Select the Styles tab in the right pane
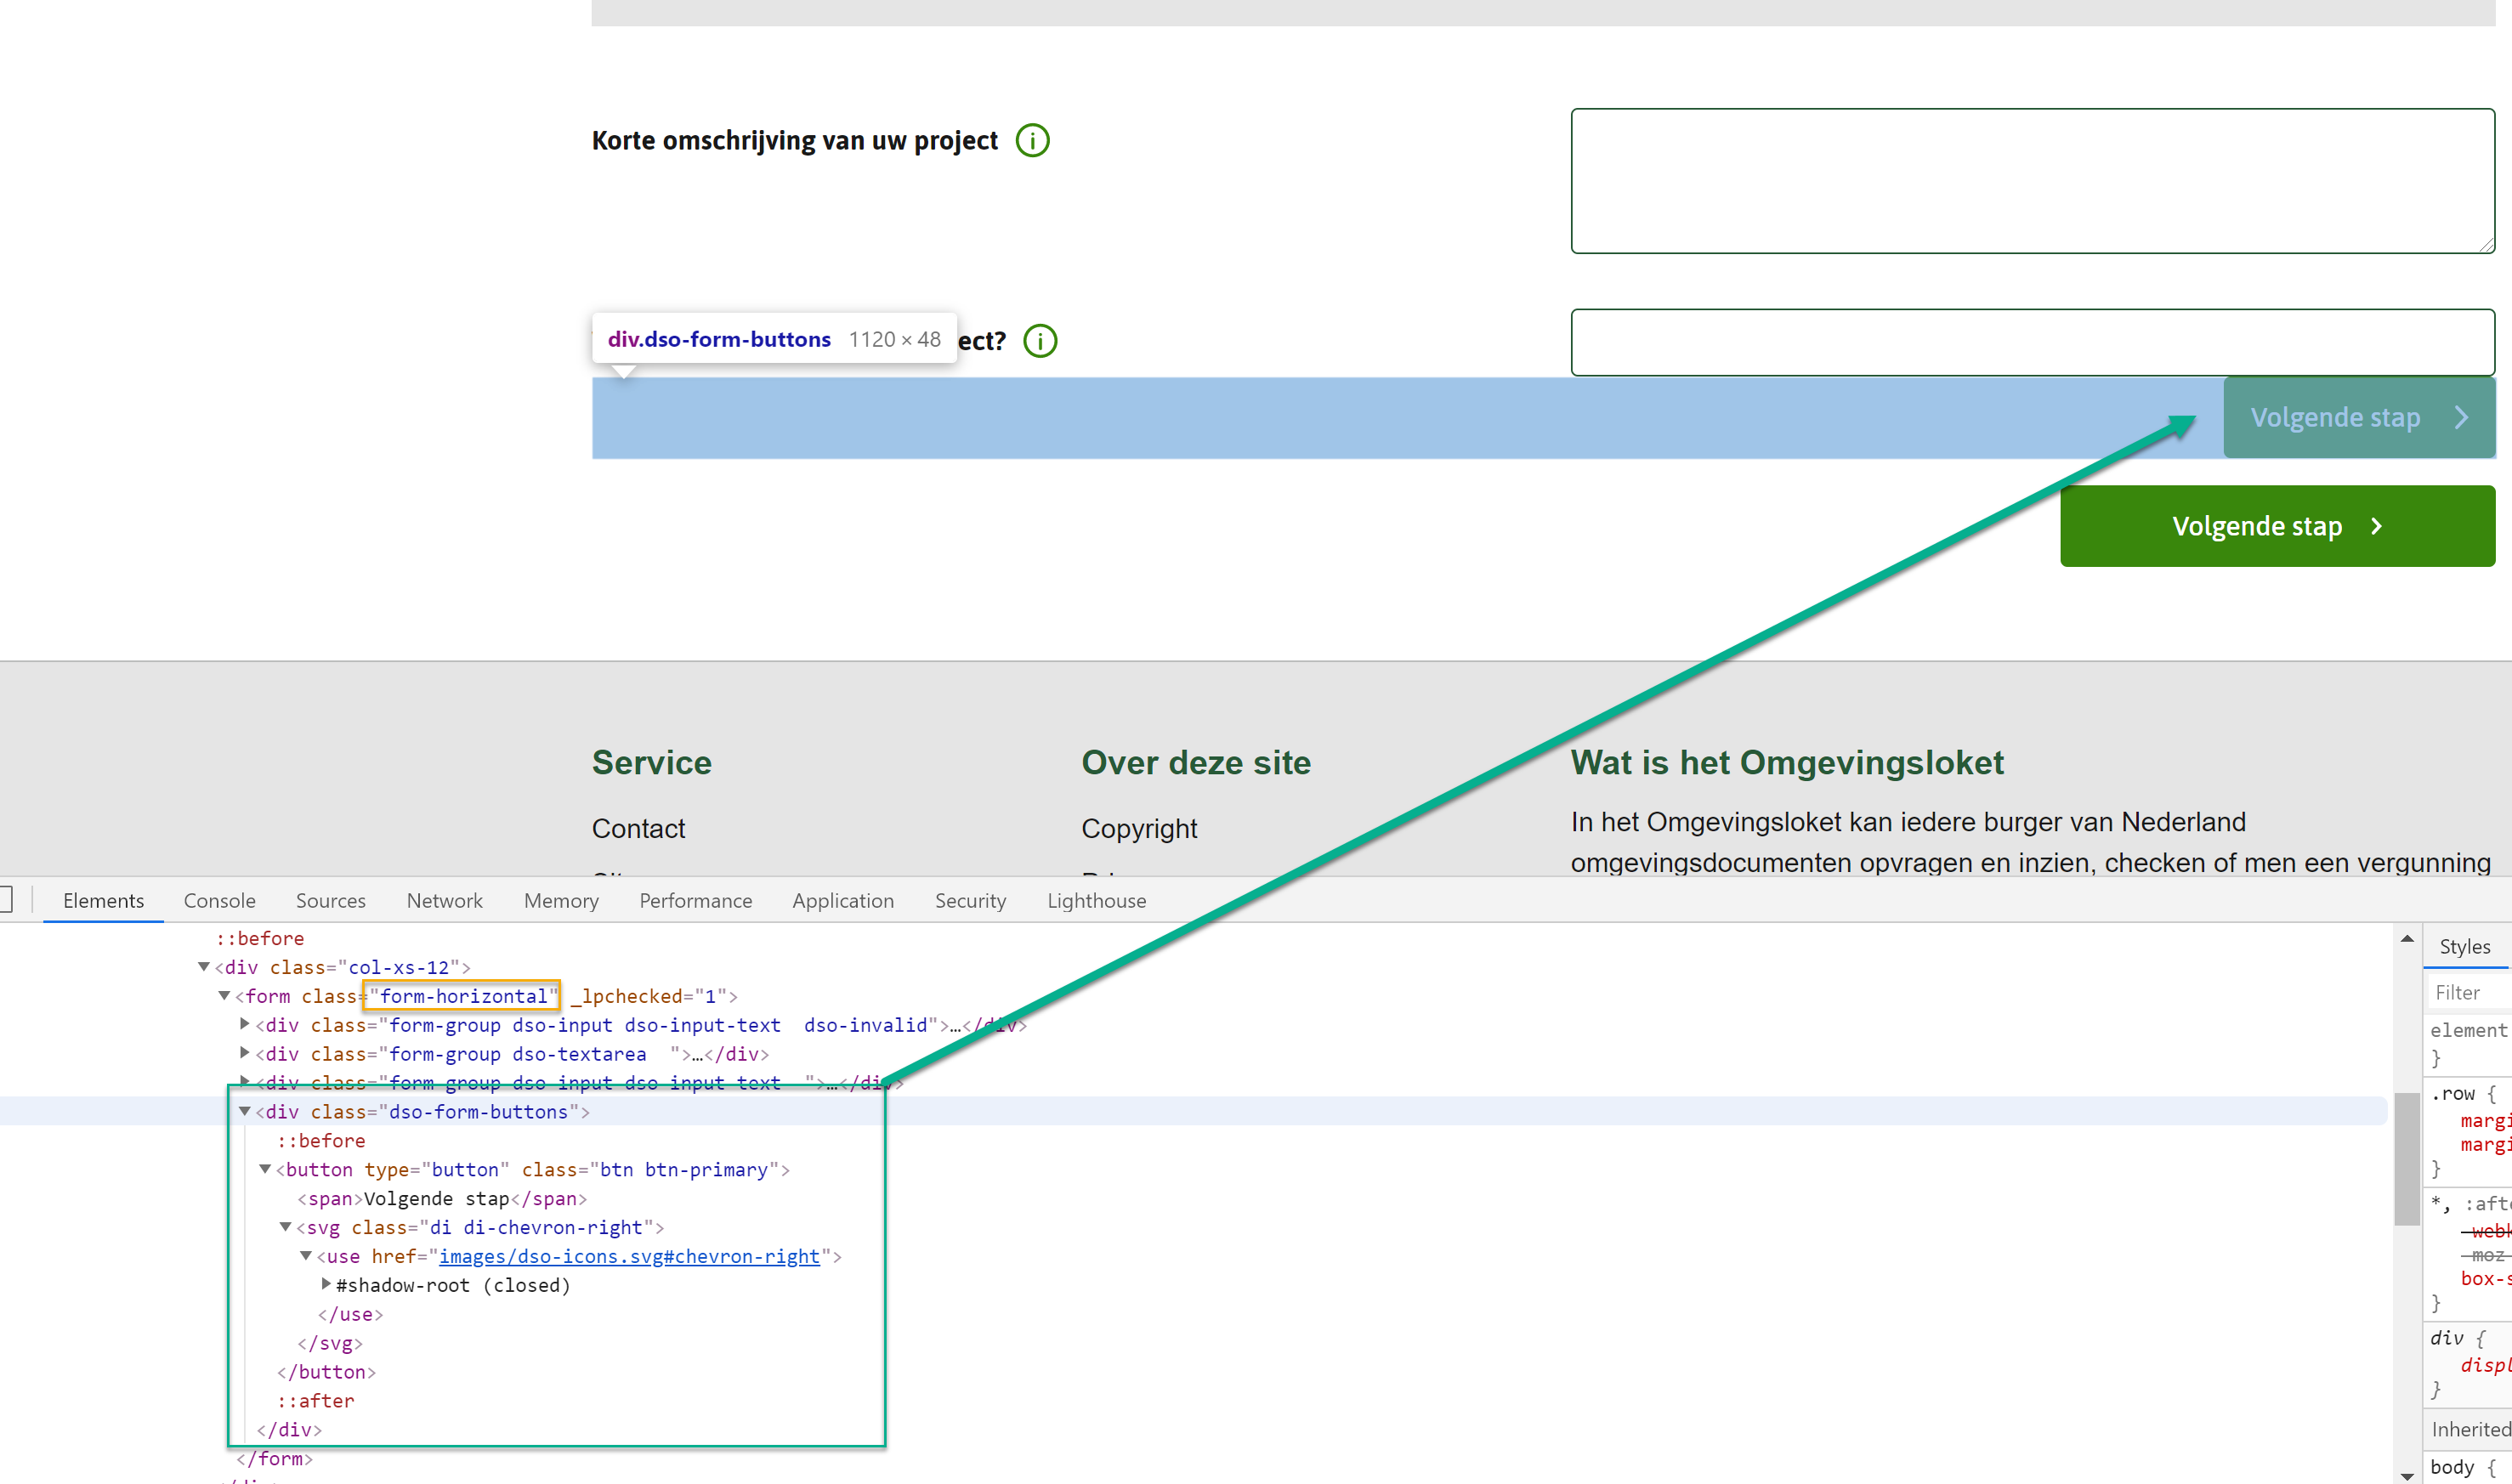 2464,946
